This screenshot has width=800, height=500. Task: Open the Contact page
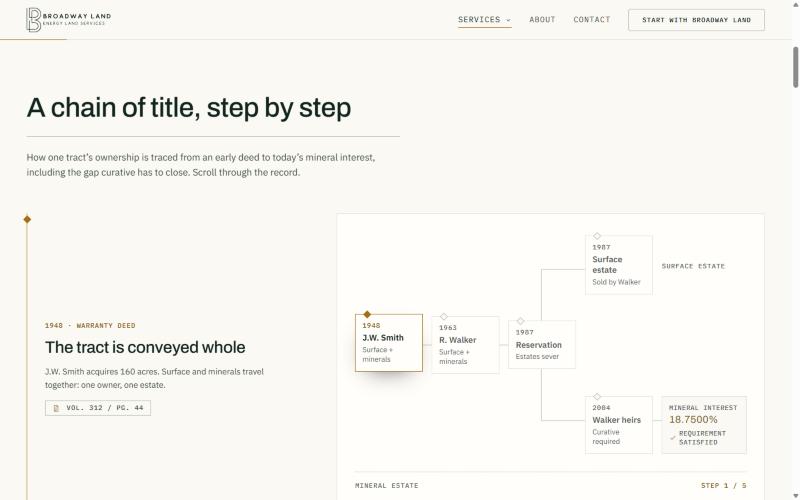click(x=591, y=20)
